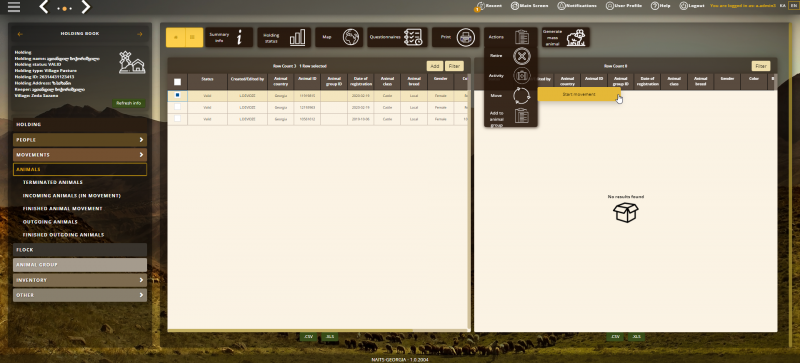Open Questionnaires checklist button
The image size is (800, 363).
397,37
